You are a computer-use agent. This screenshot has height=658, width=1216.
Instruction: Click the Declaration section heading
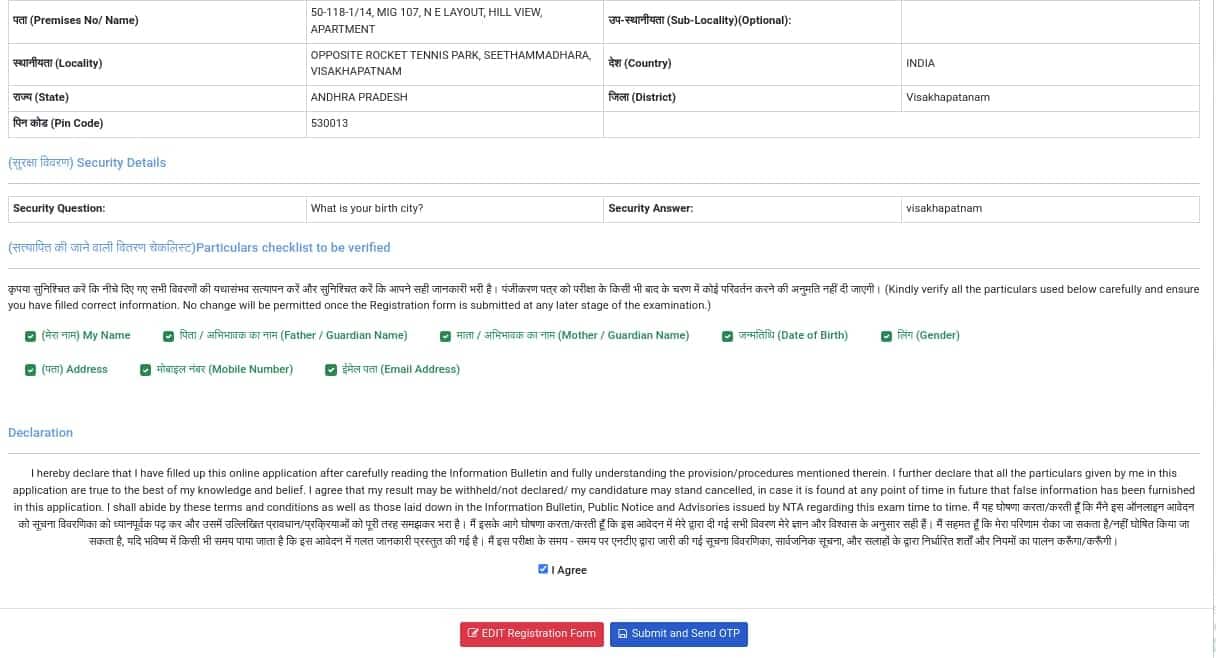[x=40, y=433]
